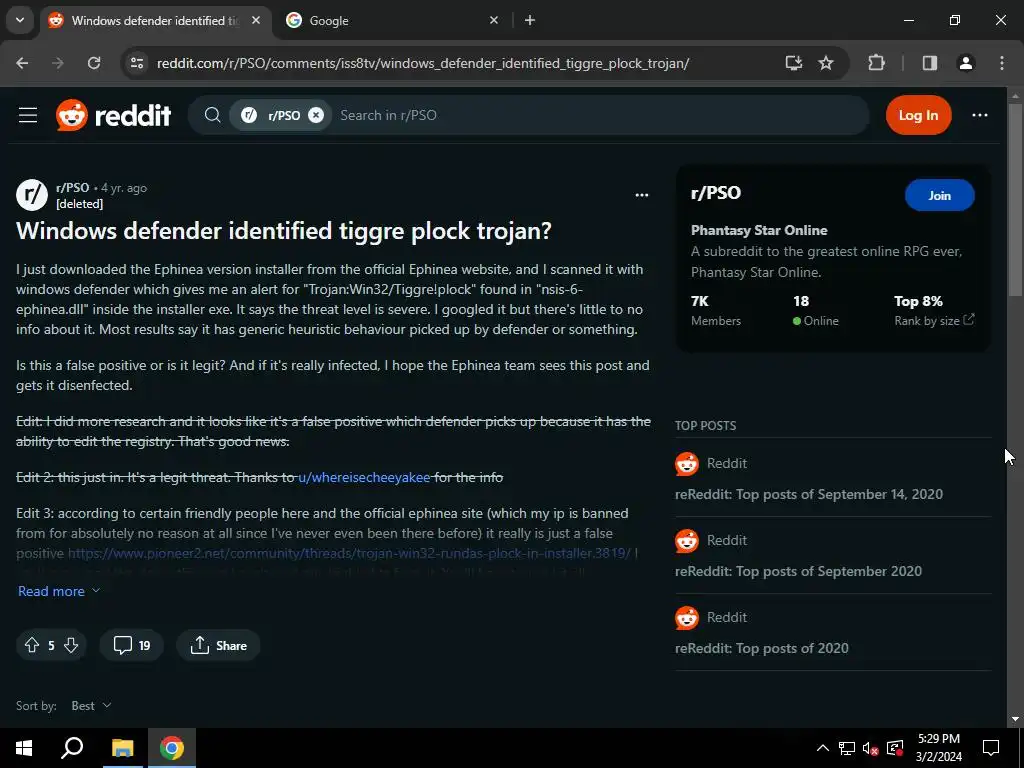Show hidden system tray icons
This screenshot has width=1024, height=768.
point(823,748)
